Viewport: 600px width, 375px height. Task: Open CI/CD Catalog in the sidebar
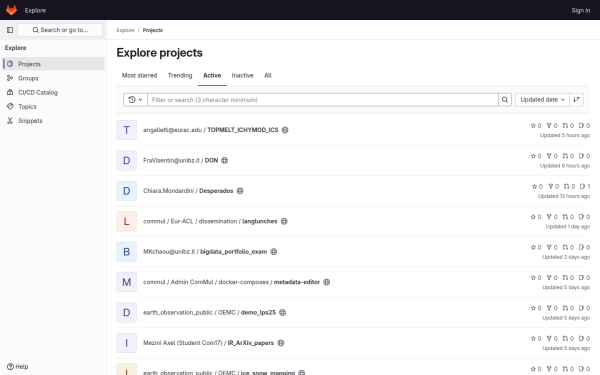(54, 92)
